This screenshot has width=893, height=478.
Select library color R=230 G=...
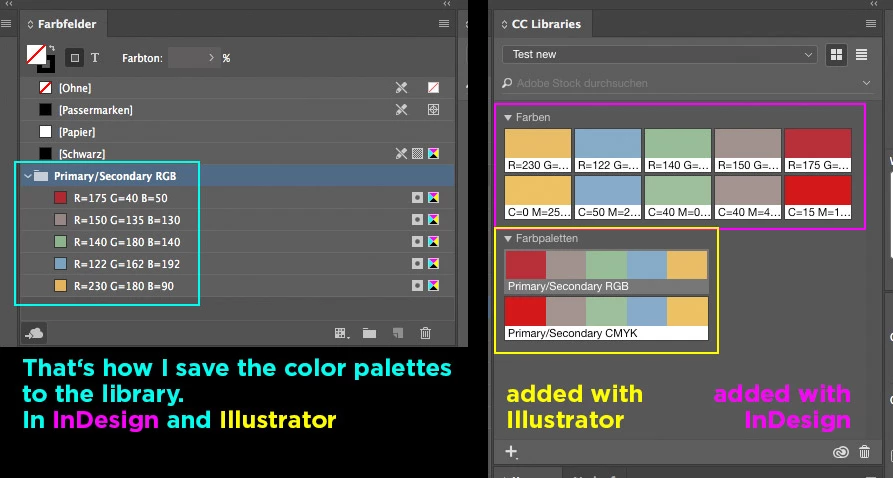click(538, 150)
